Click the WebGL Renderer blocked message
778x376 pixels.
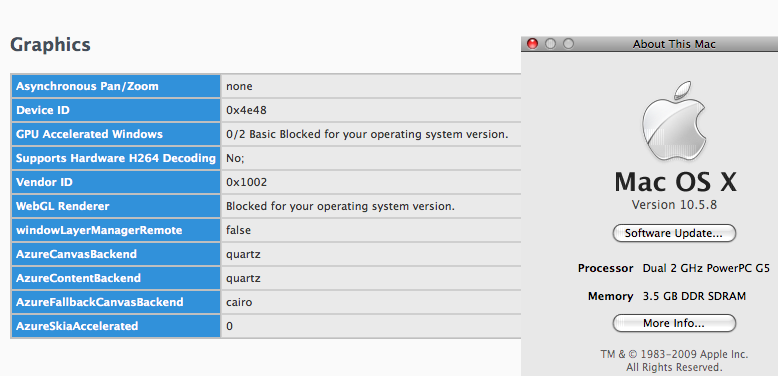pos(340,206)
